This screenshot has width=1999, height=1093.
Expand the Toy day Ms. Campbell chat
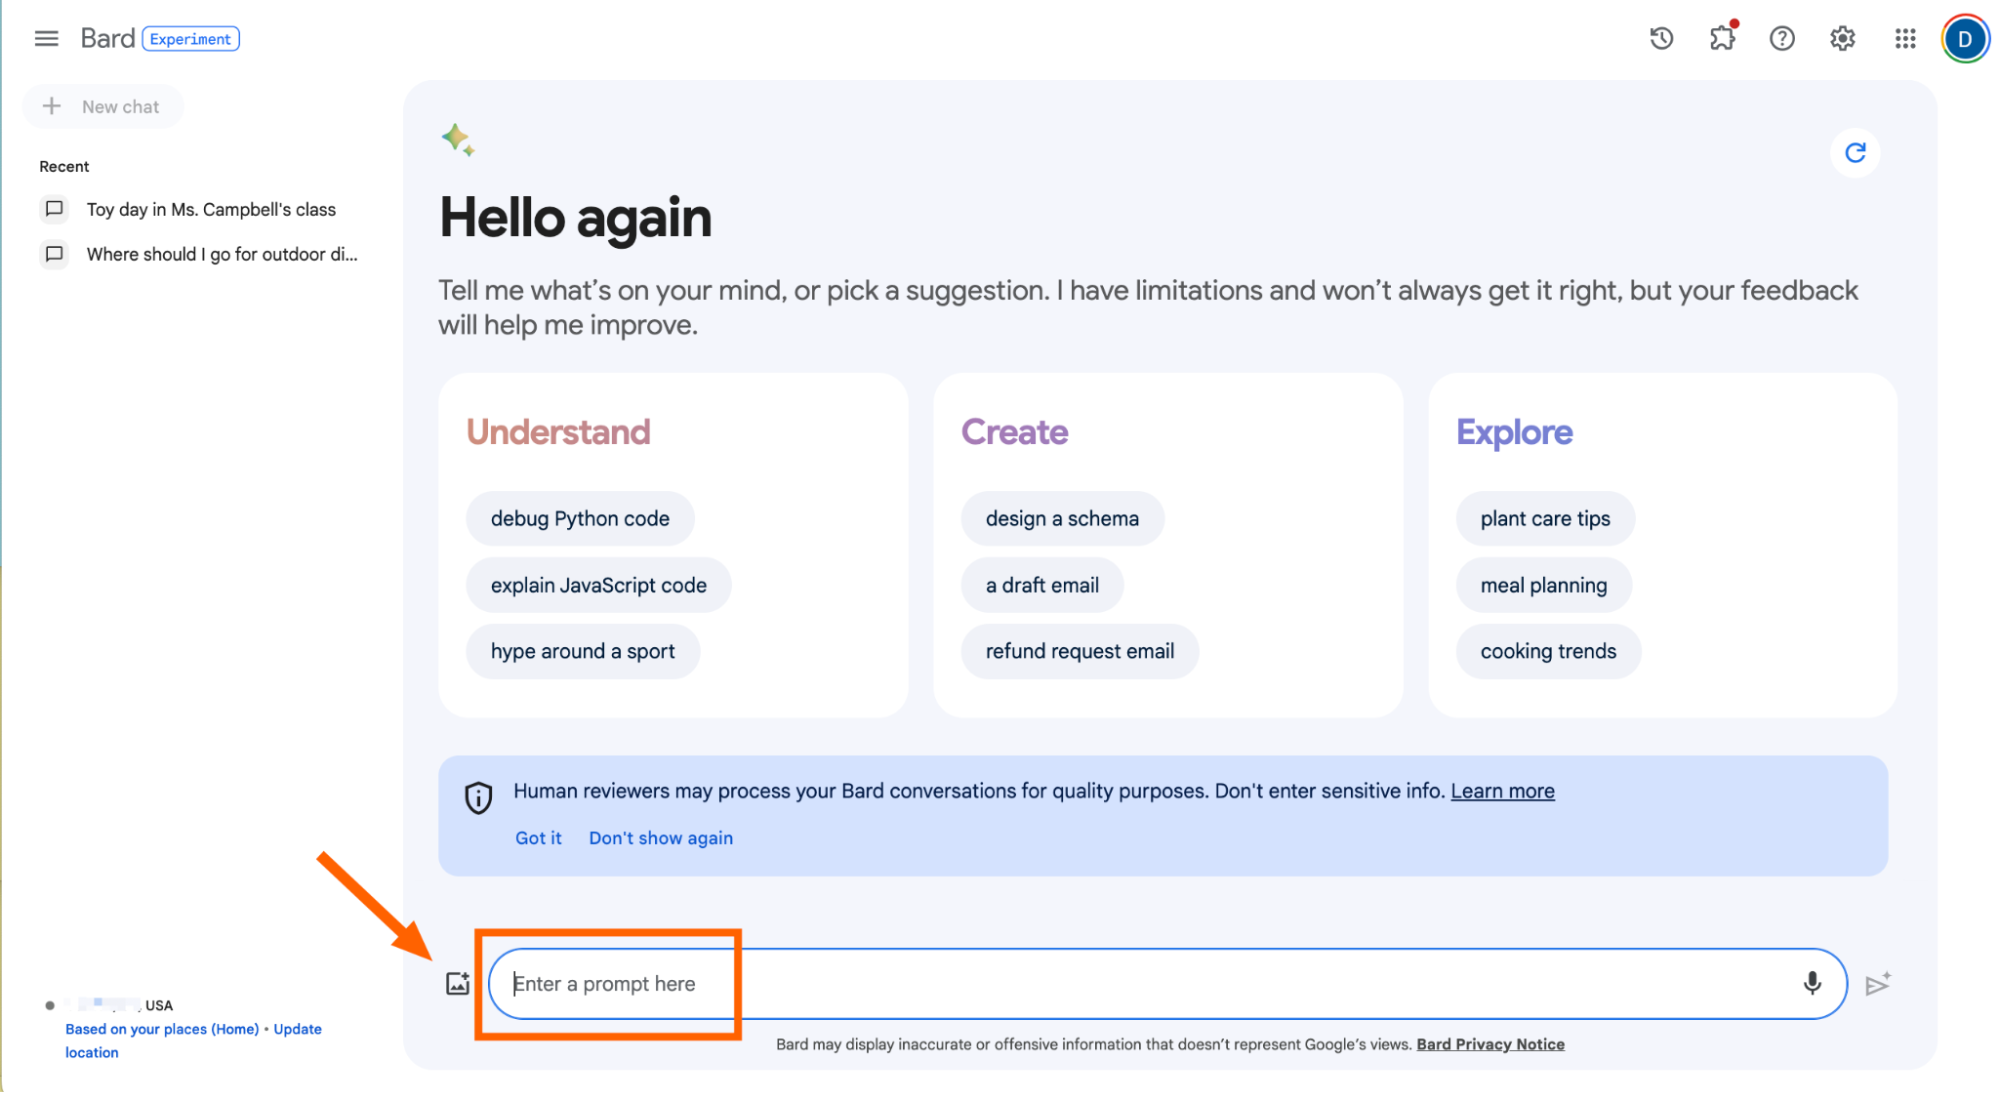[209, 209]
